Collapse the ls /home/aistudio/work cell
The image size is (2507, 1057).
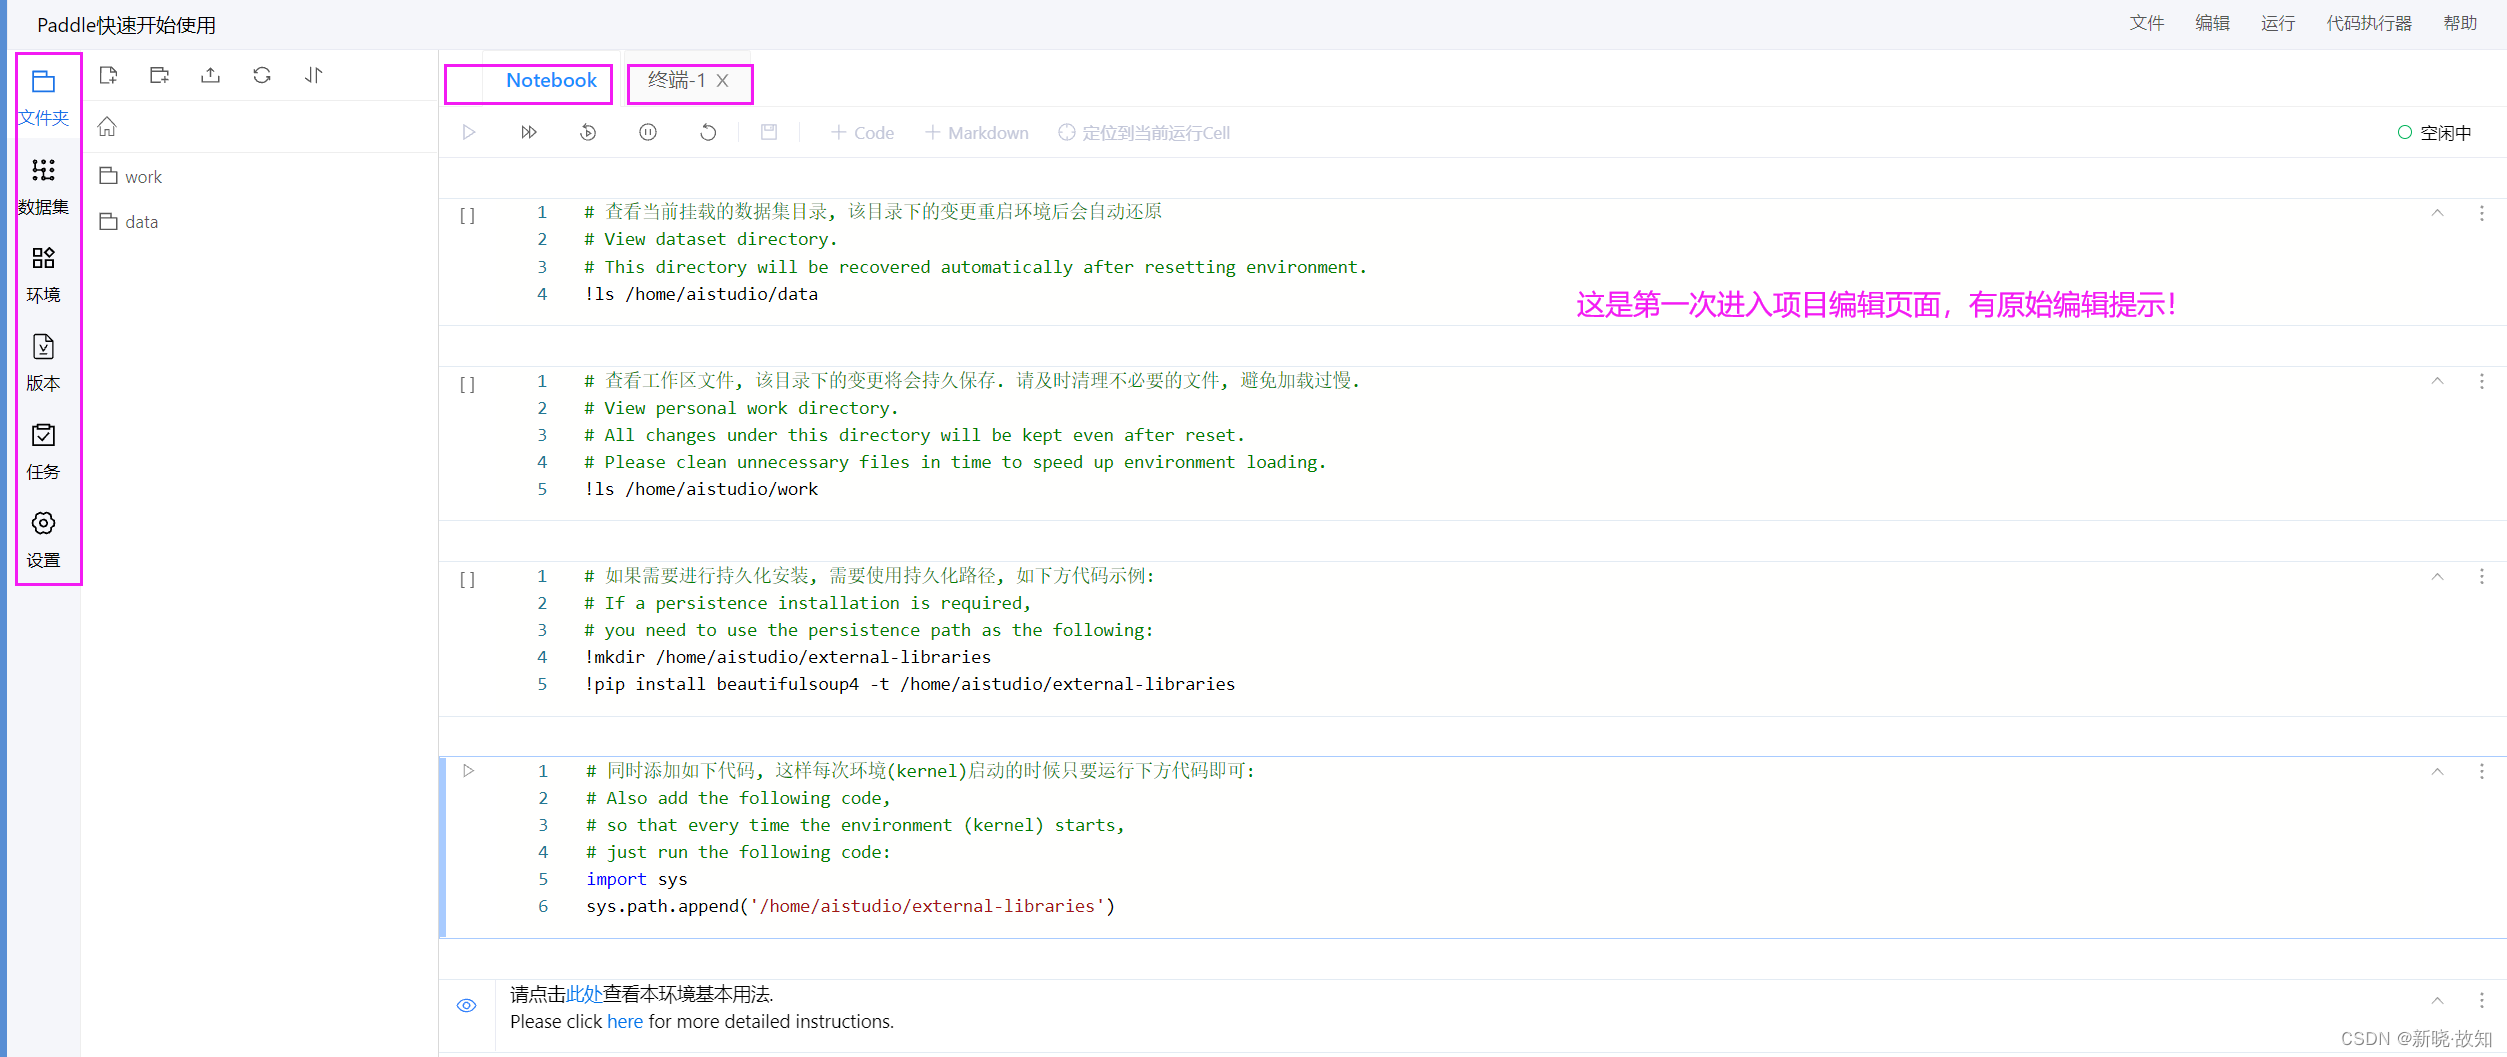tap(2438, 381)
